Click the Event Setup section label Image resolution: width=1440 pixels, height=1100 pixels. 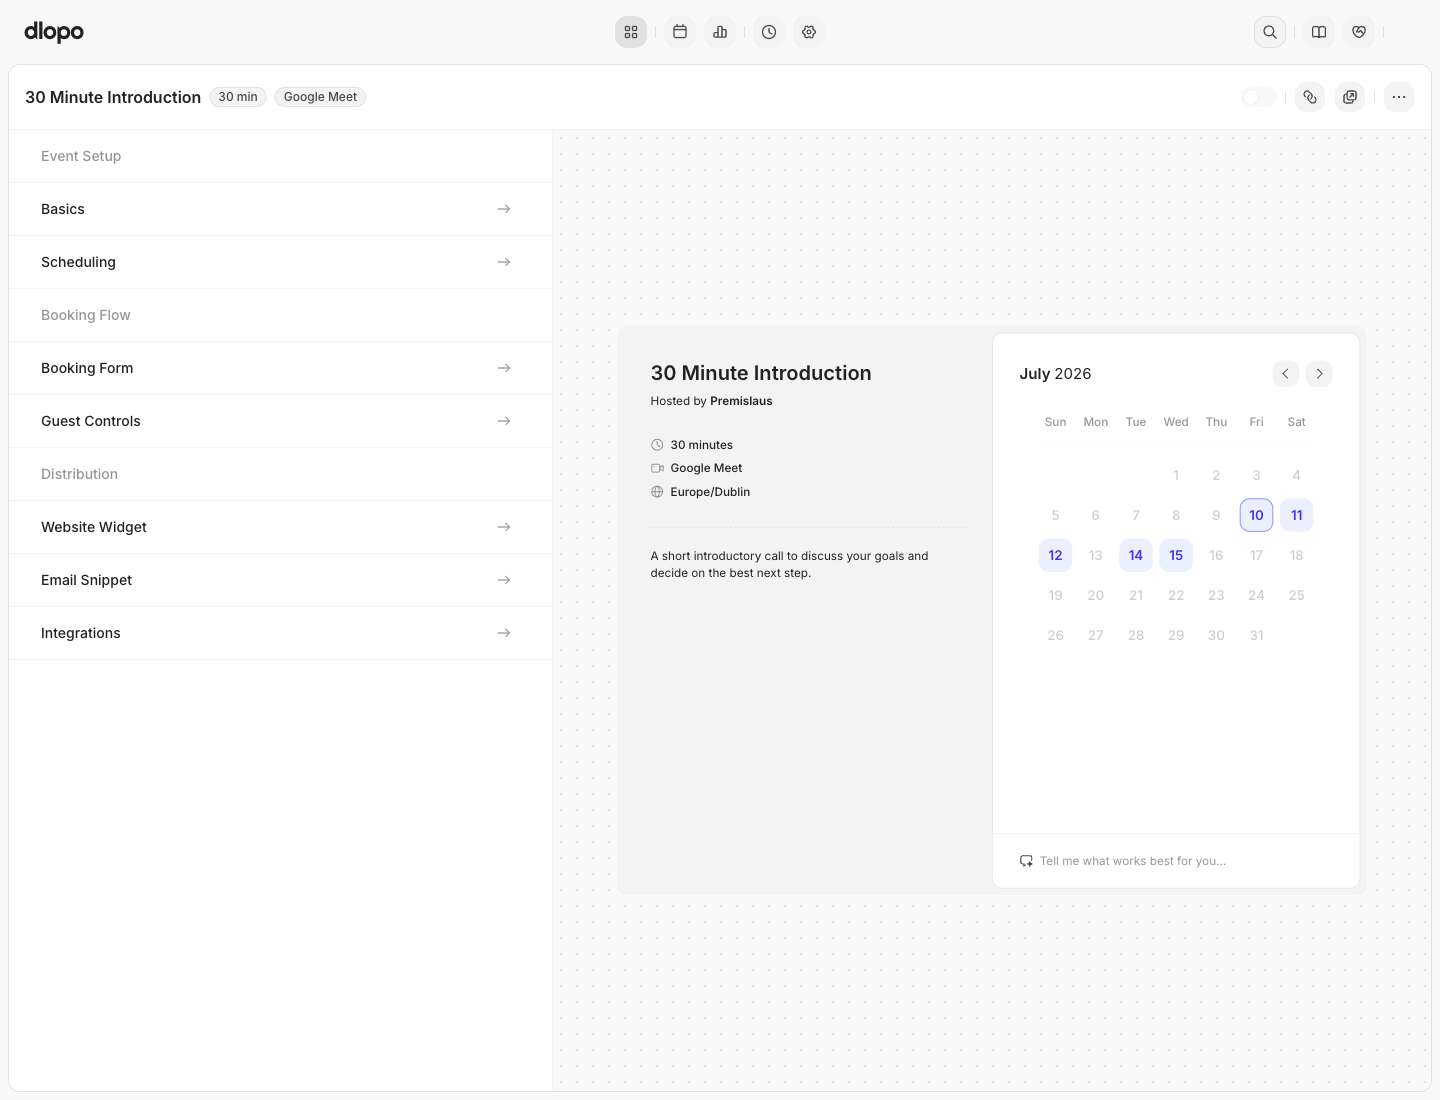(x=81, y=156)
